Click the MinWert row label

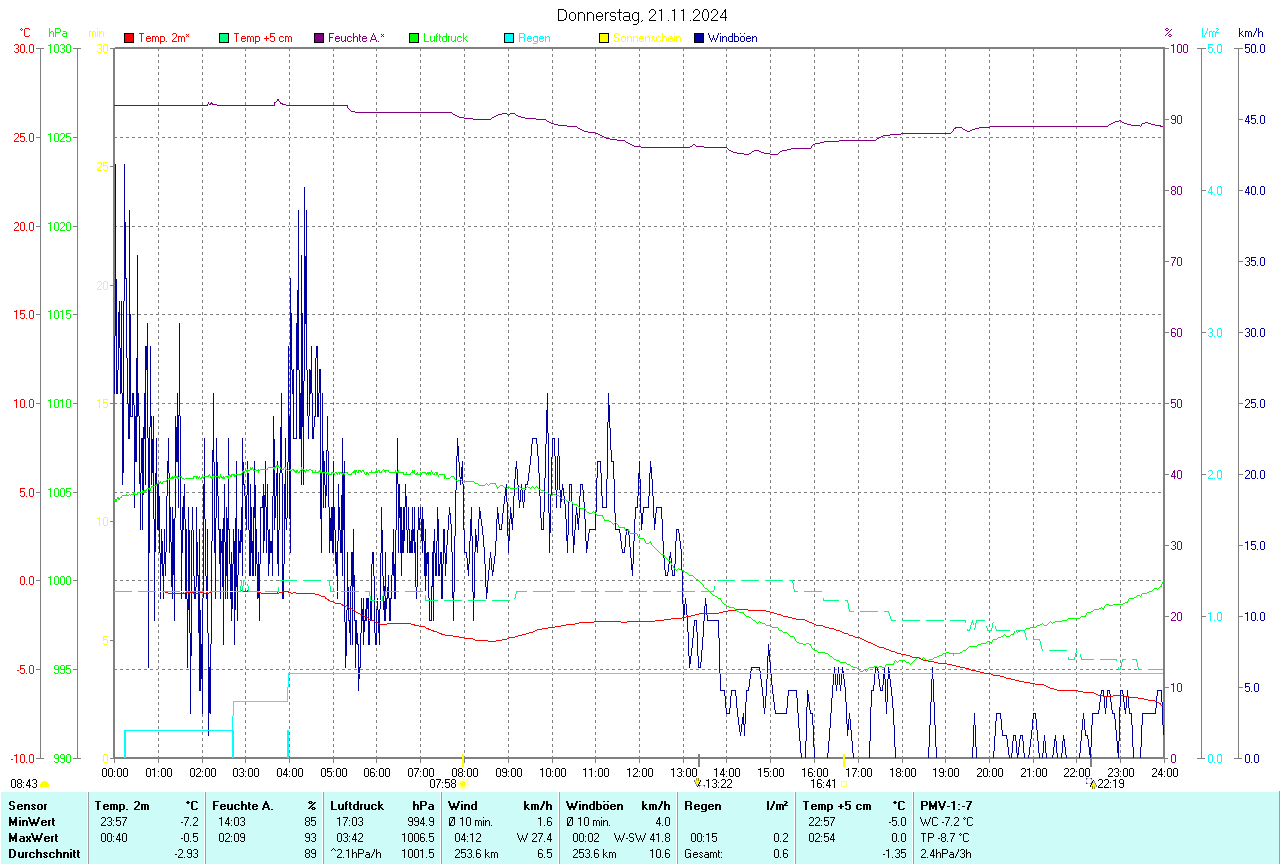[x=32, y=821]
